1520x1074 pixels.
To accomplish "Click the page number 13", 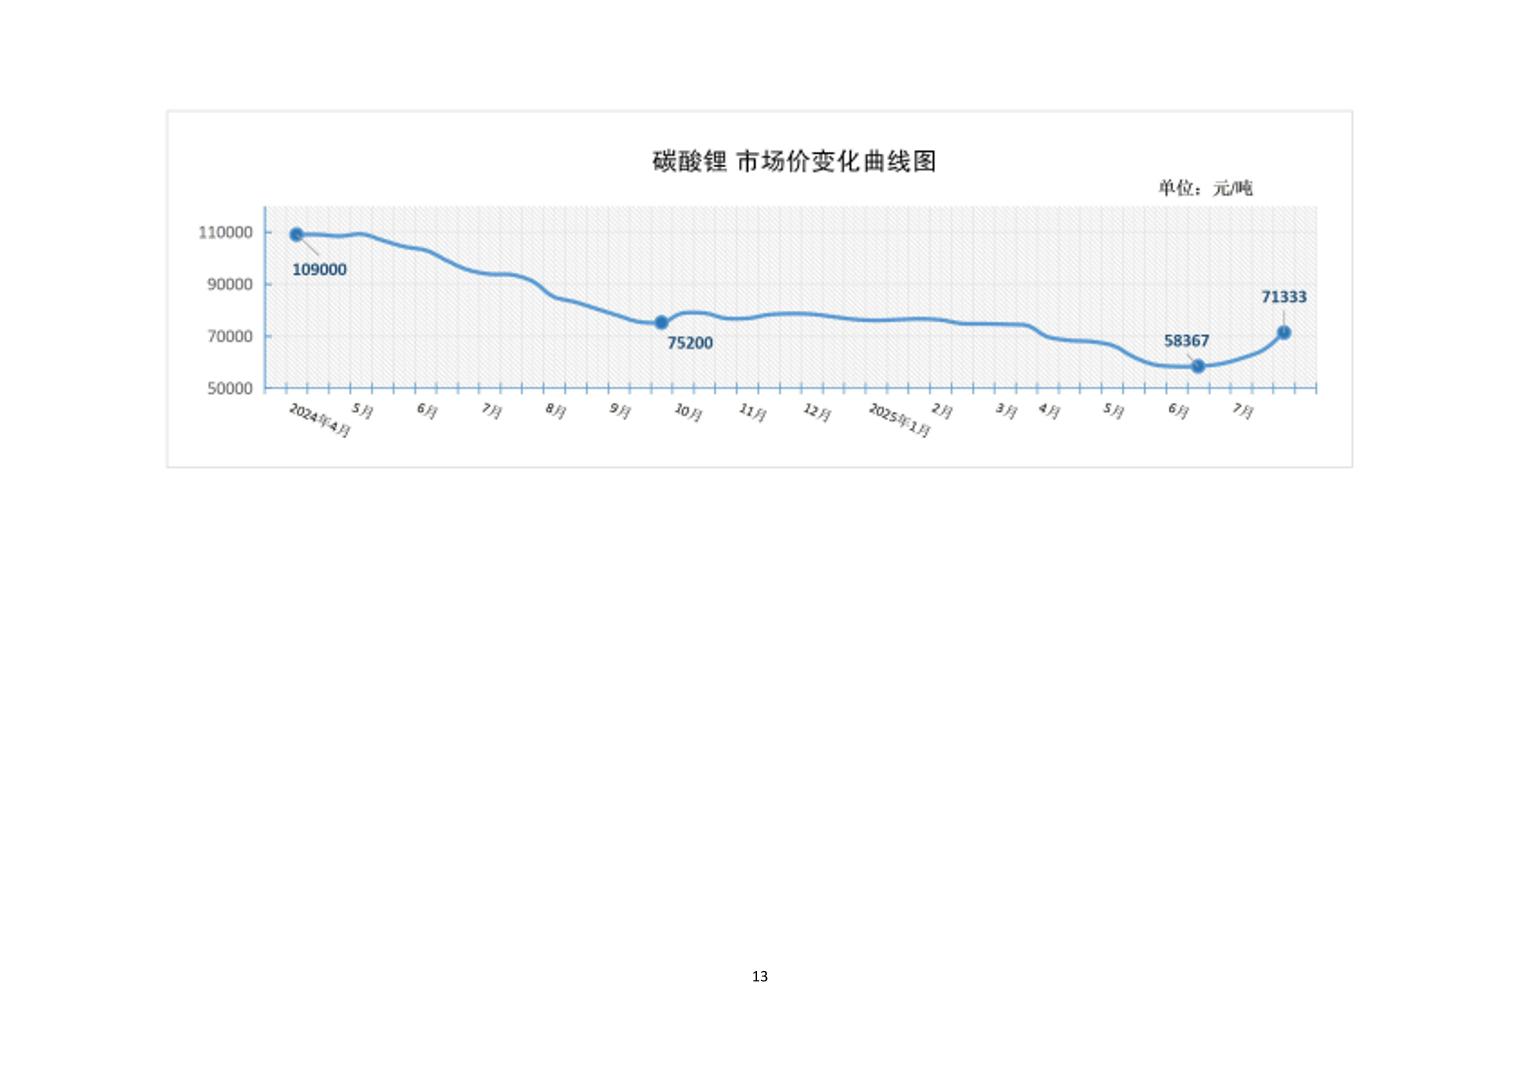I will pos(760,976).
